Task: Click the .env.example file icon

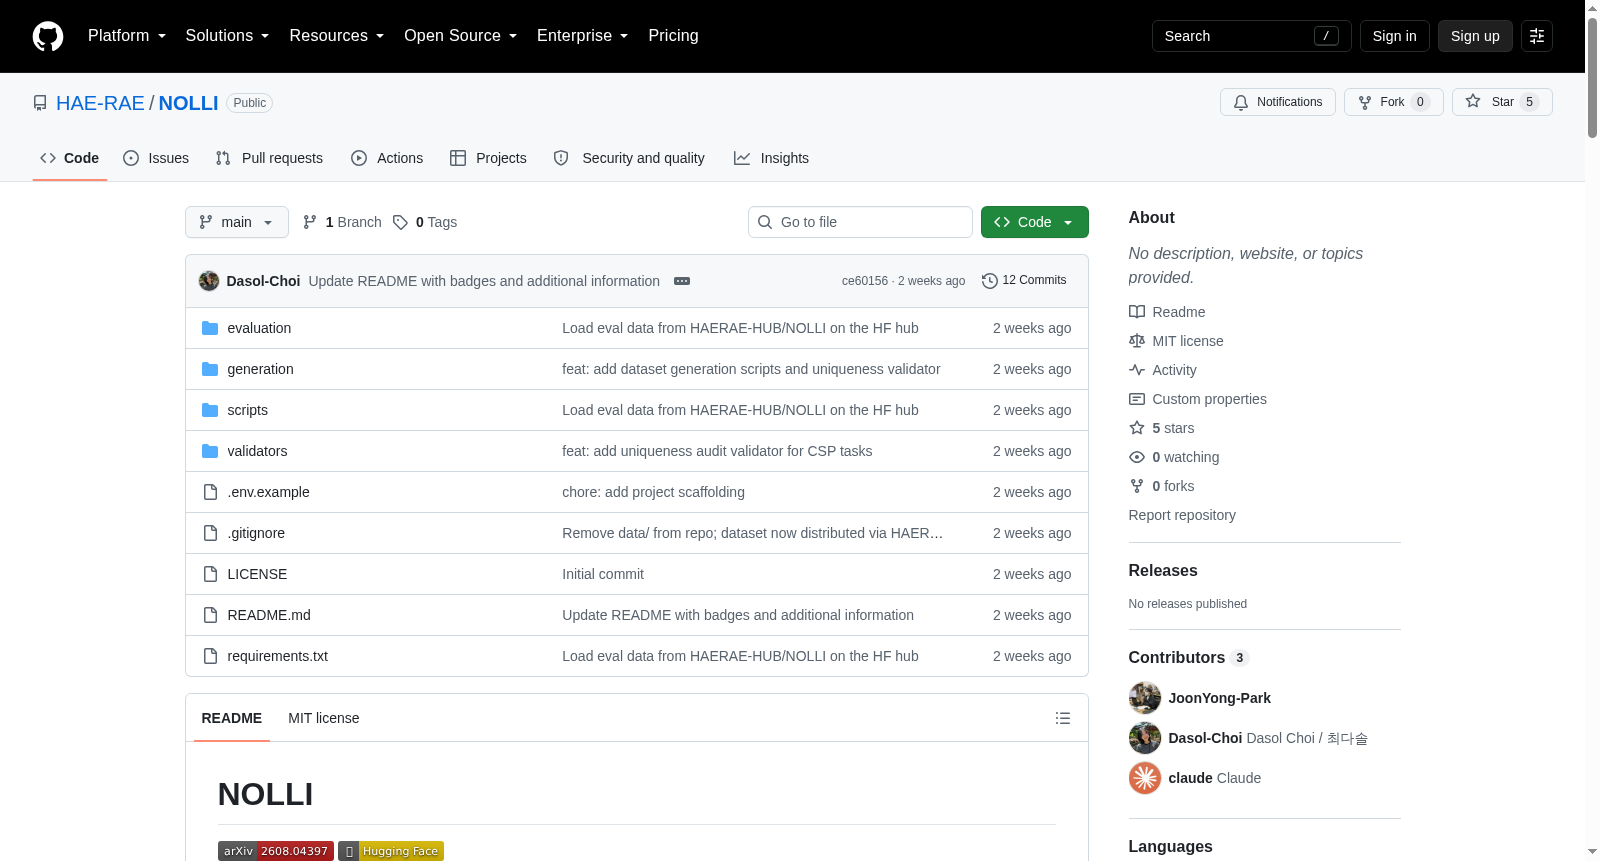Action: [x=210, y=492]
